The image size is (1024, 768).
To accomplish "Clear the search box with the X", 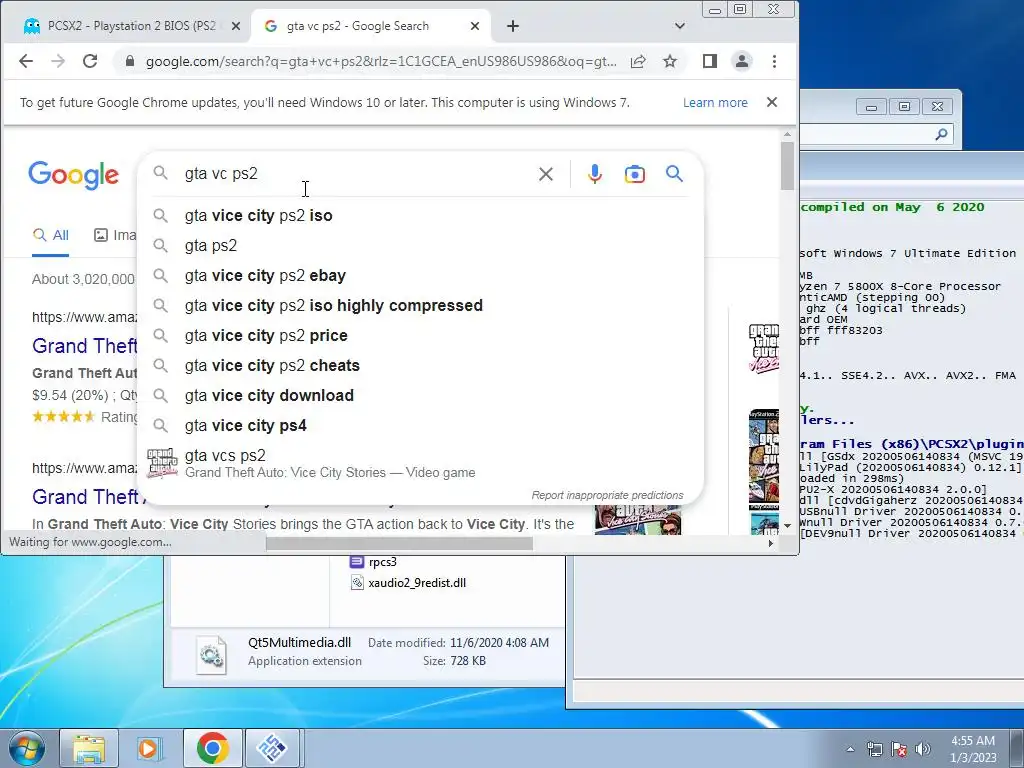I will (546, 174).
